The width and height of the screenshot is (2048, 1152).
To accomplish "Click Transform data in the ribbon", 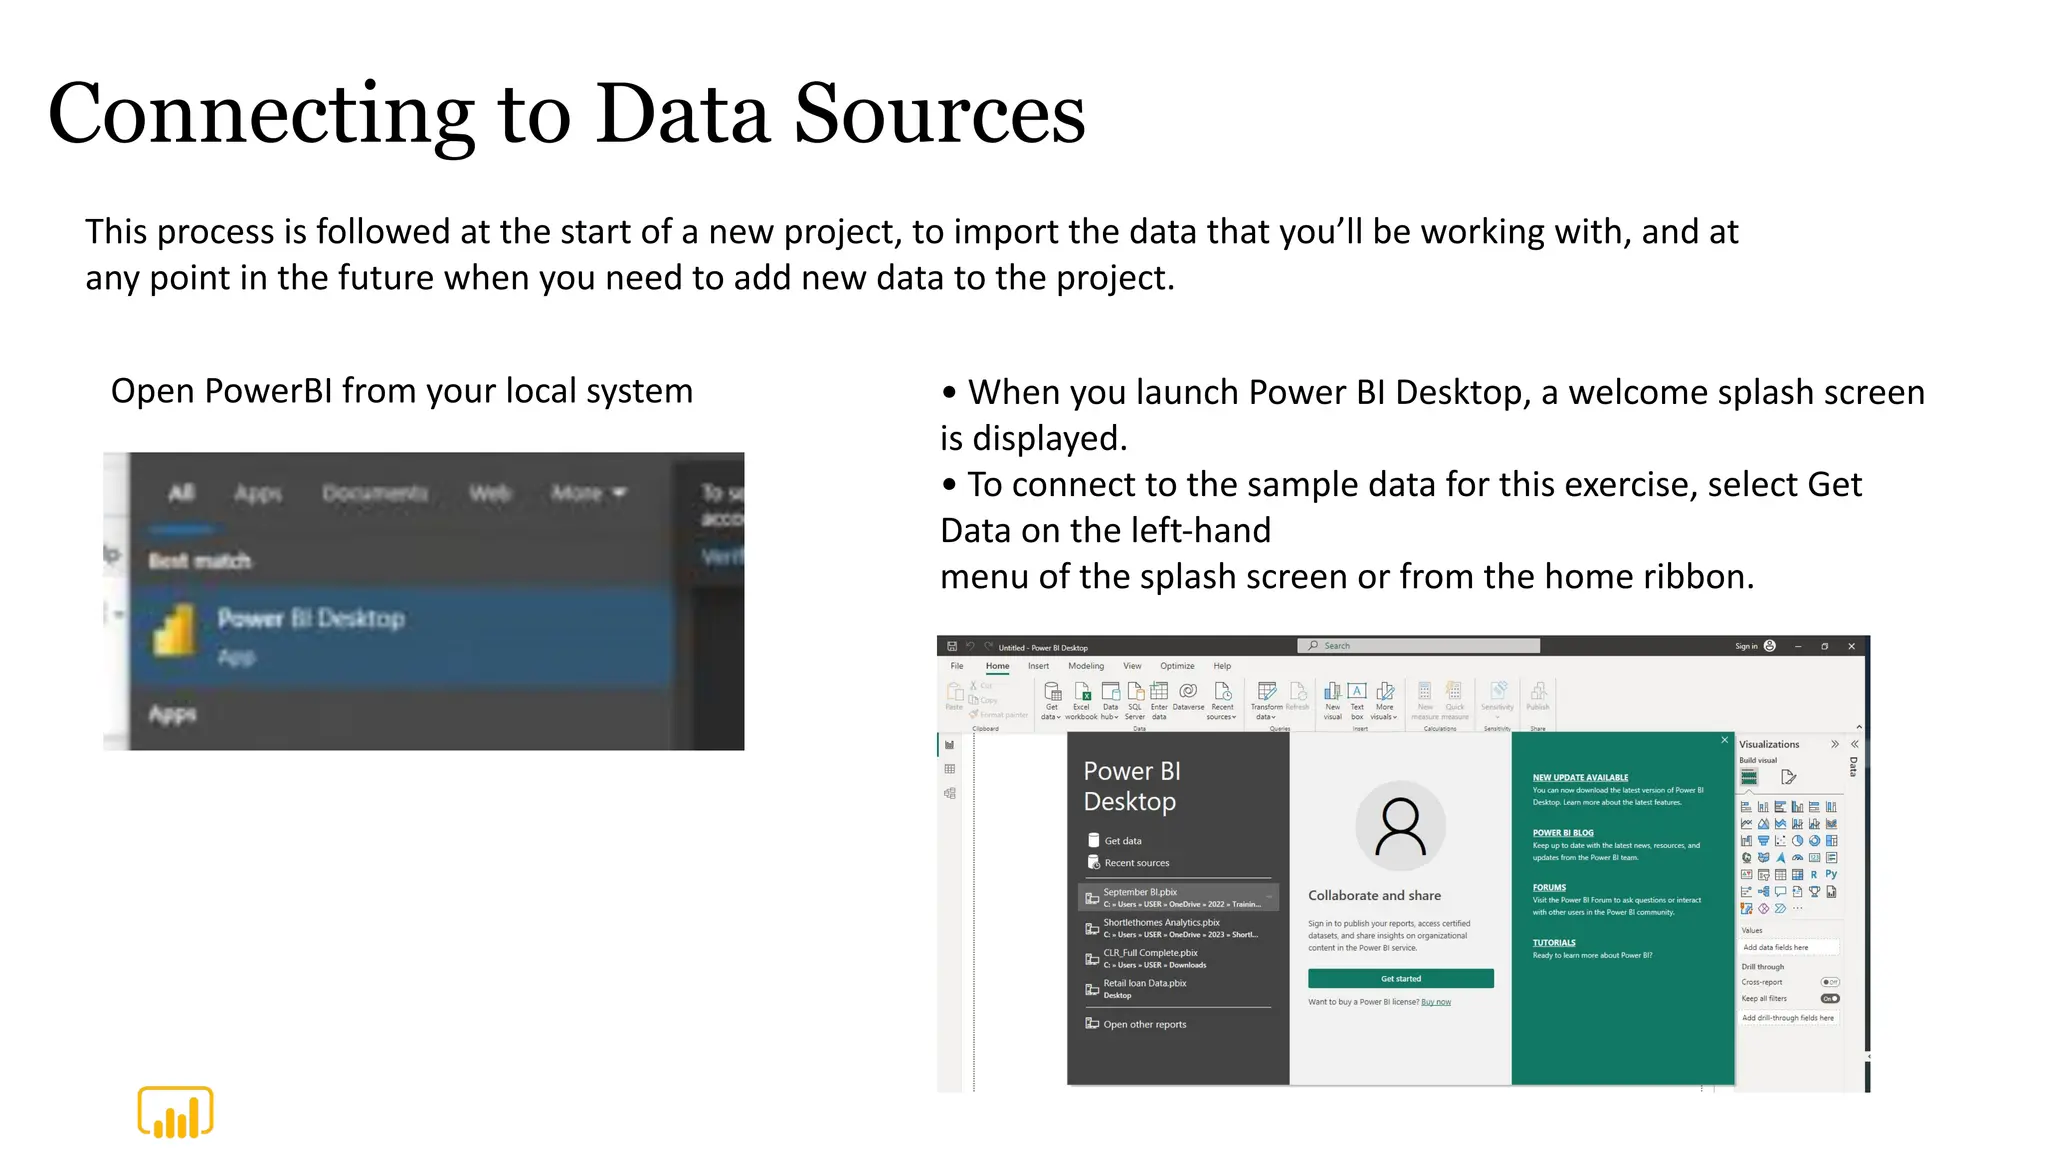I will point(1266,701).
